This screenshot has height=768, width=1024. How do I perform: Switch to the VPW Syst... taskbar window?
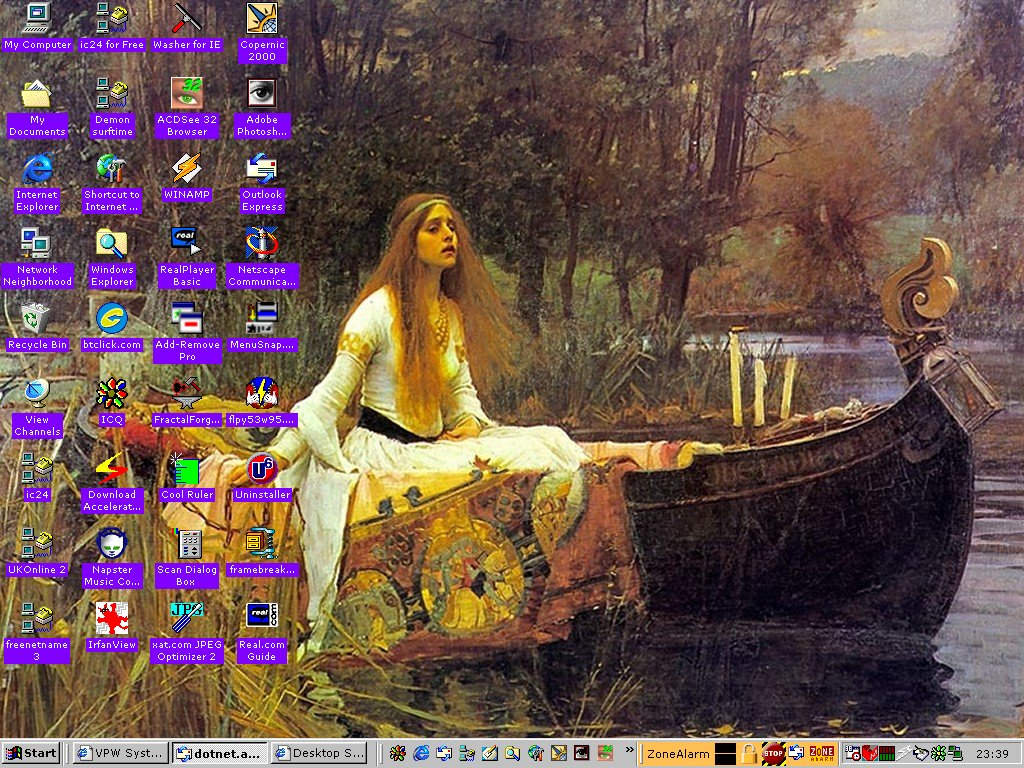119,753
